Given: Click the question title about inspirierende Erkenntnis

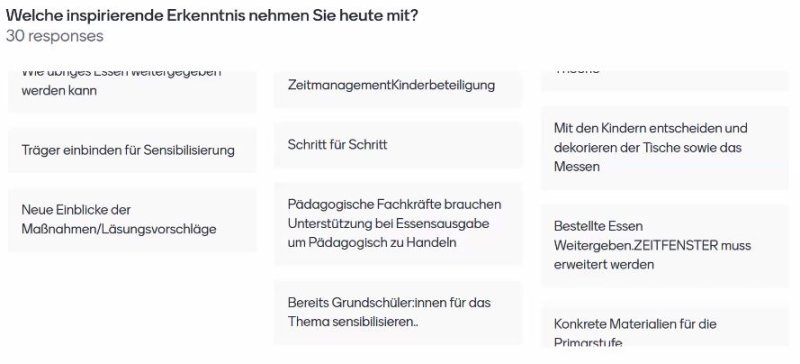Looking at the screenshot, I should 212,15.
